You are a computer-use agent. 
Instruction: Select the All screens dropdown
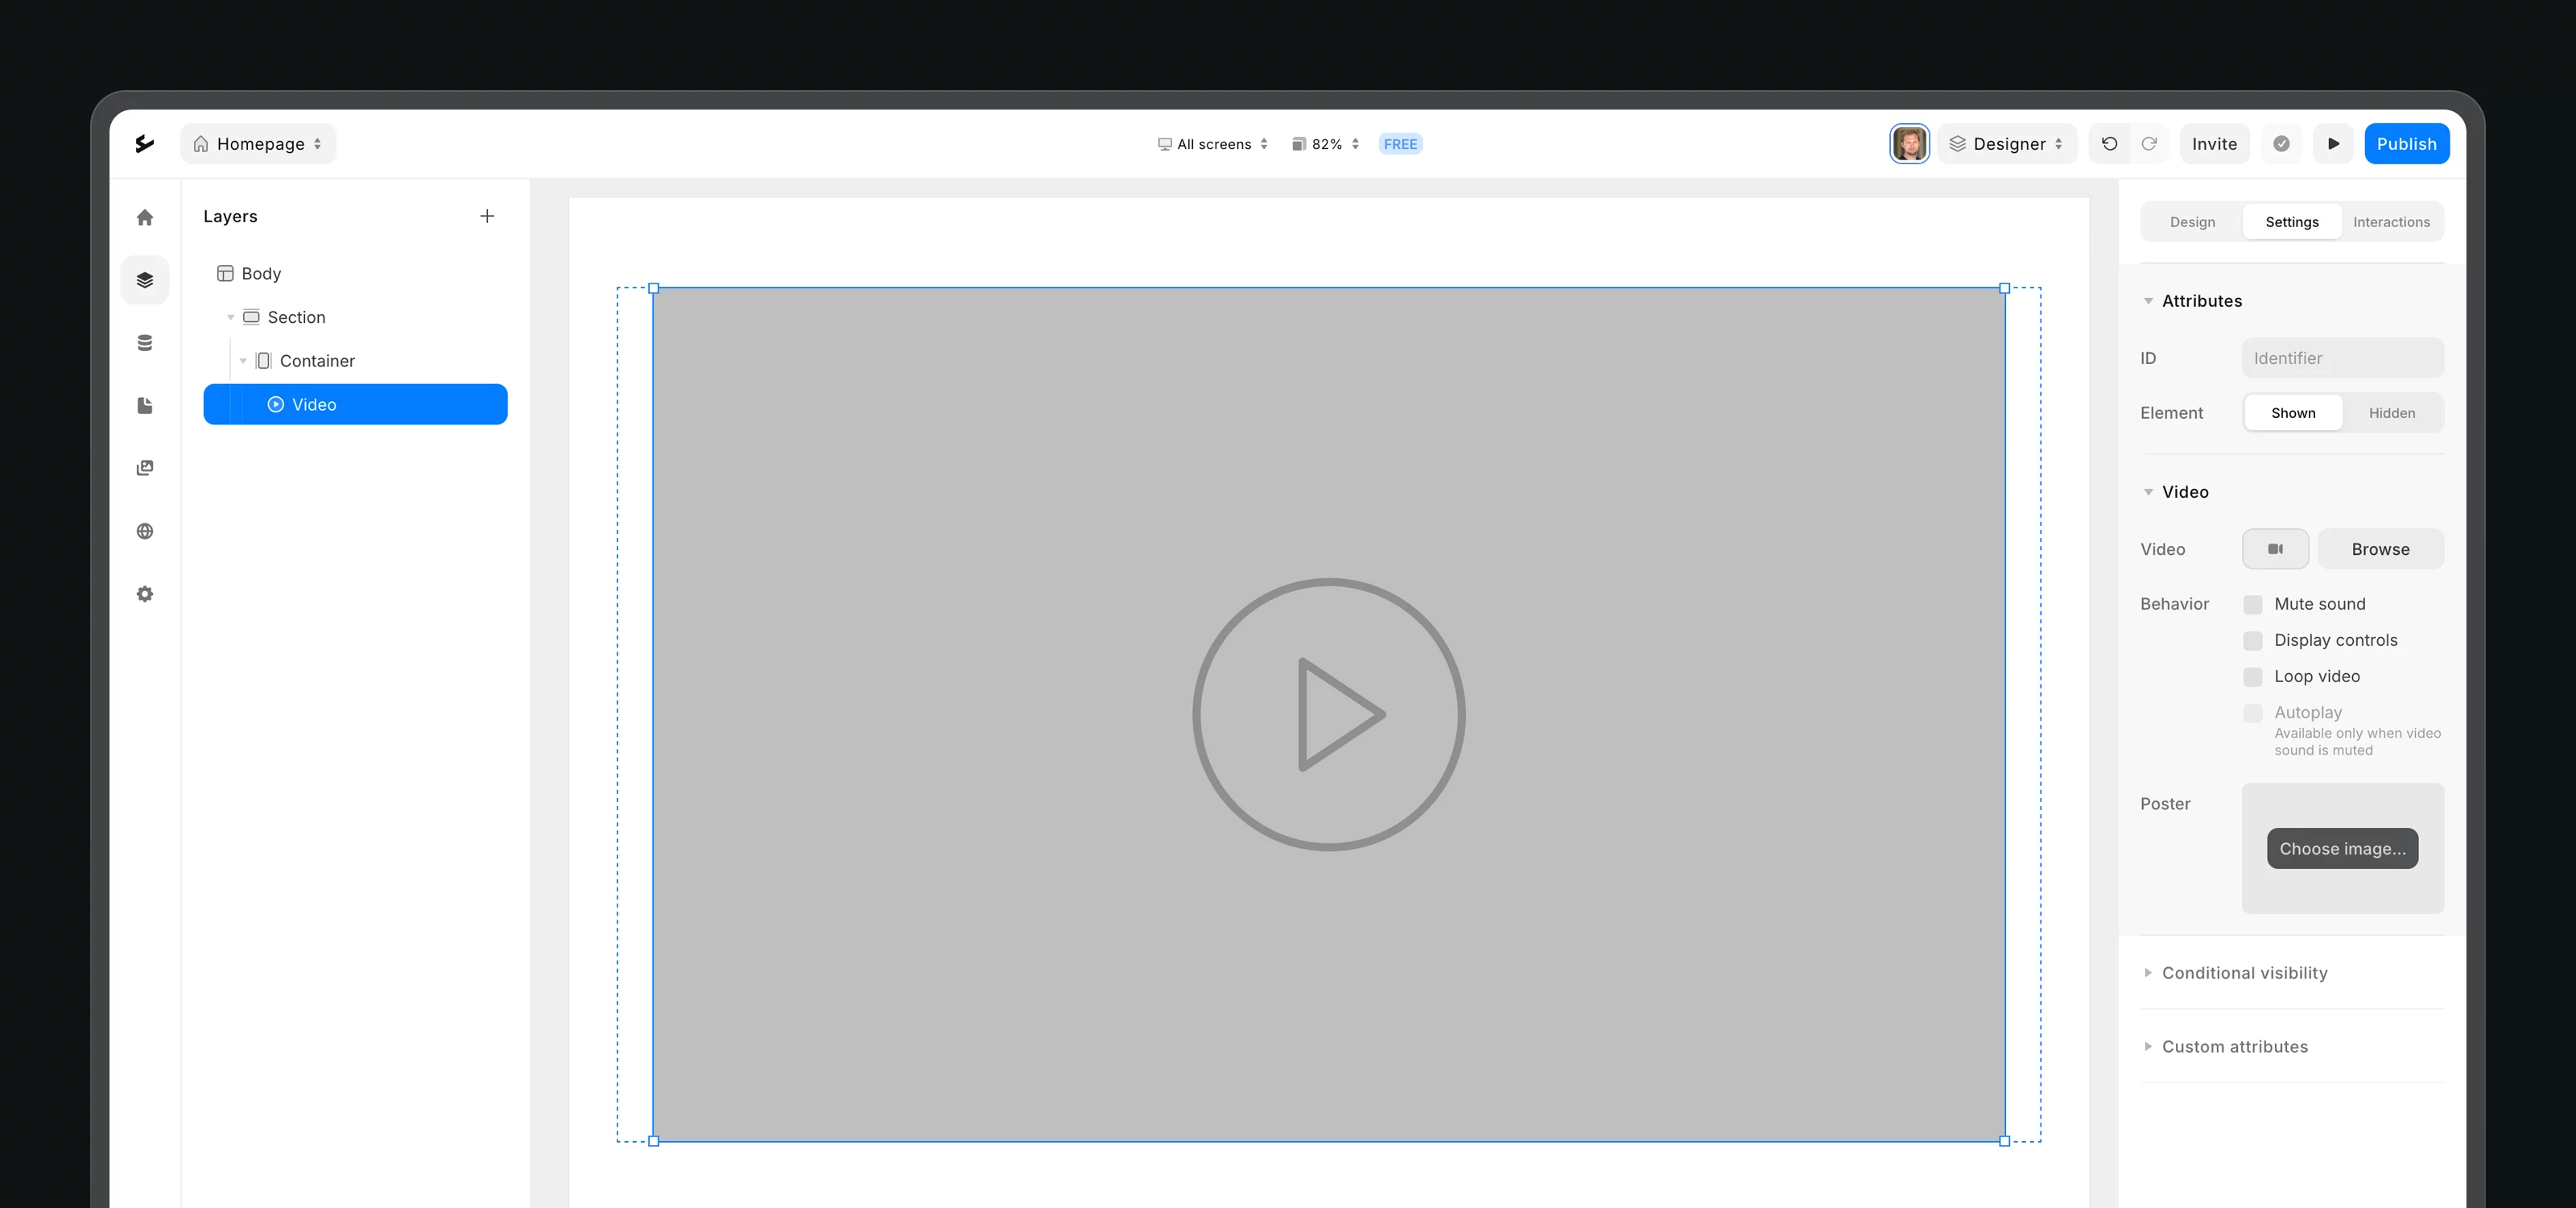pos(1212,143)
